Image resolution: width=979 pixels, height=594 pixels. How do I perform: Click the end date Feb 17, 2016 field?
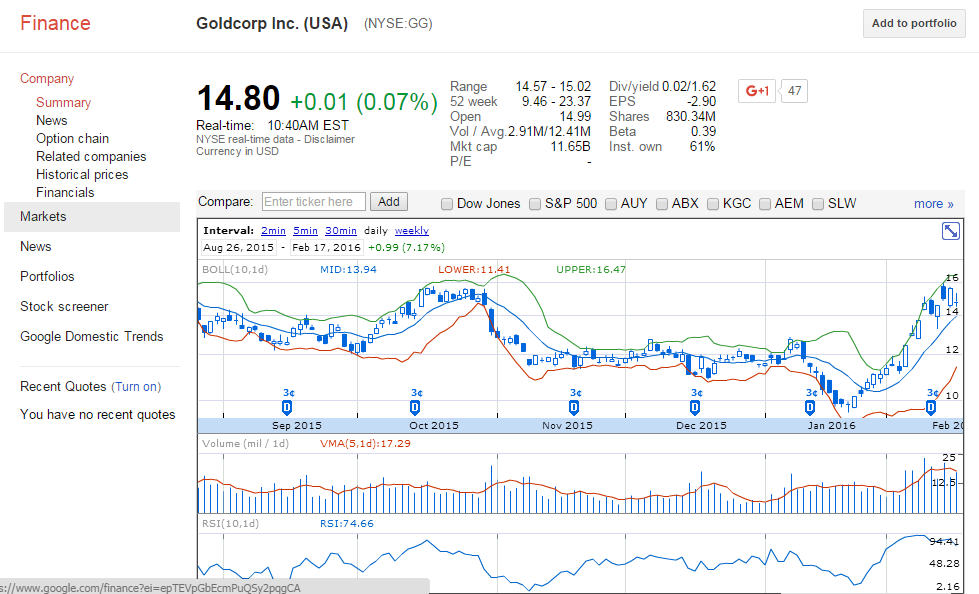[327, 247]
